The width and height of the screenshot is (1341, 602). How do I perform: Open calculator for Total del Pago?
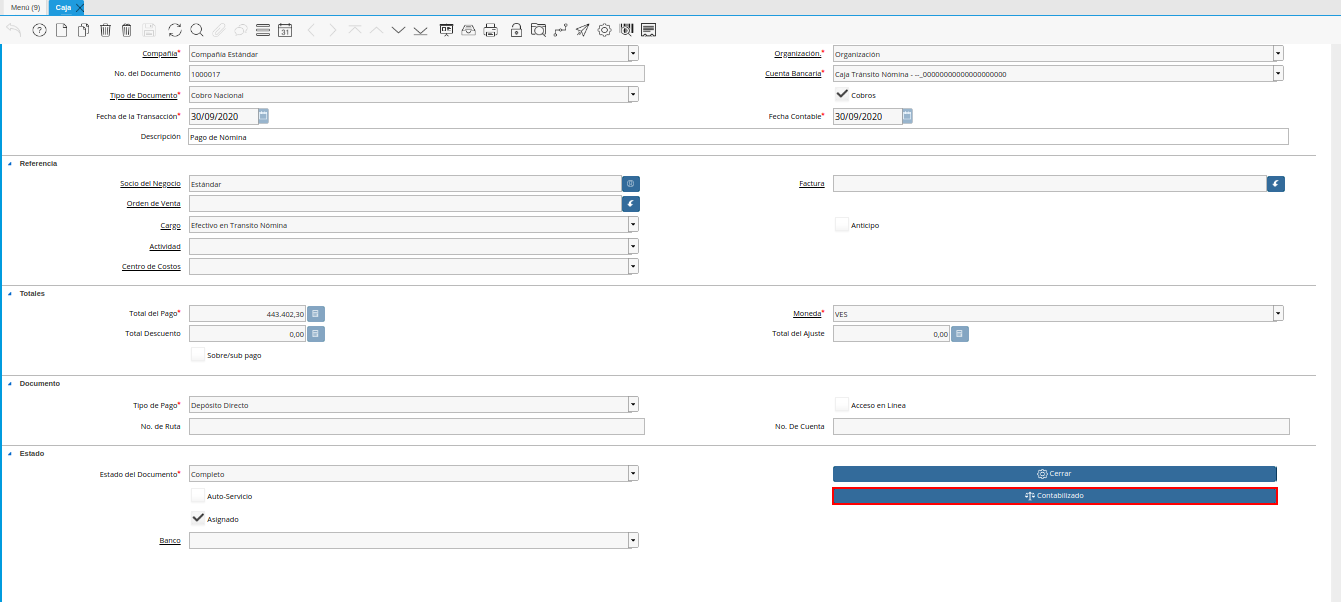(315, 314)
